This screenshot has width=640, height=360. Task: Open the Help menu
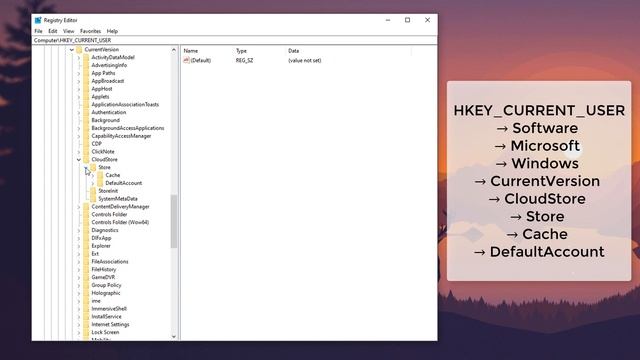pyautogui.click(x=112, y=31)
